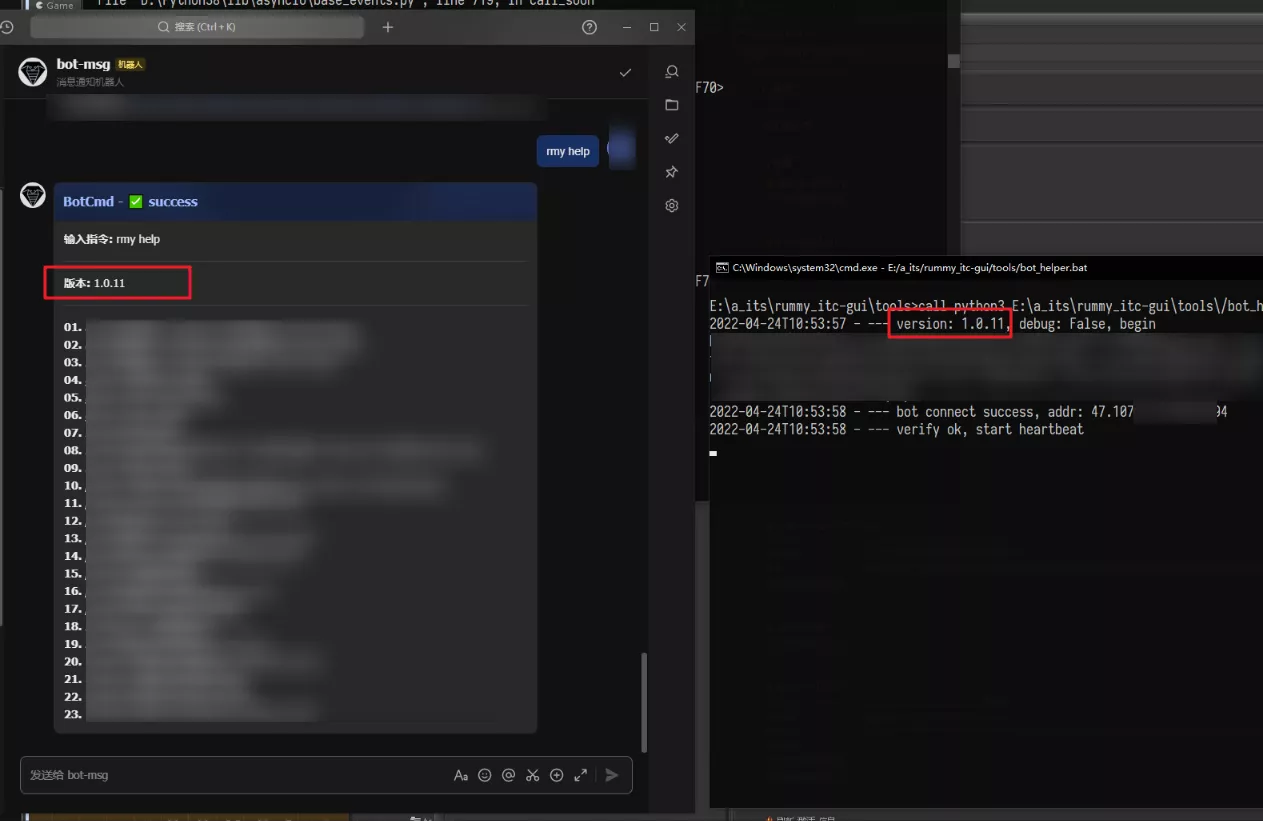Open the bot-msg chat title
Viewport: 1263px width, 821px height.
pyautogui.click(x=83, y=64)
